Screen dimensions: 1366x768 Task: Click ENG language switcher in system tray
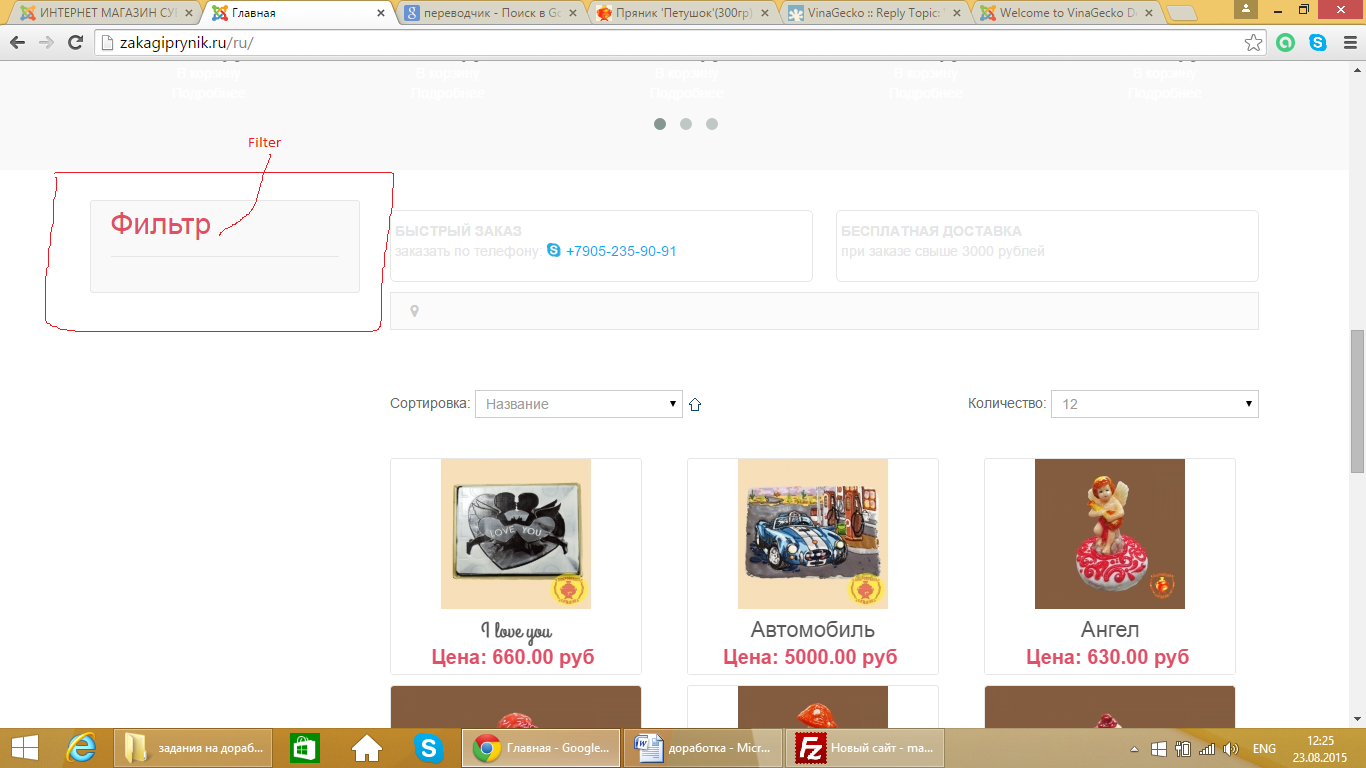[1264, 749]
